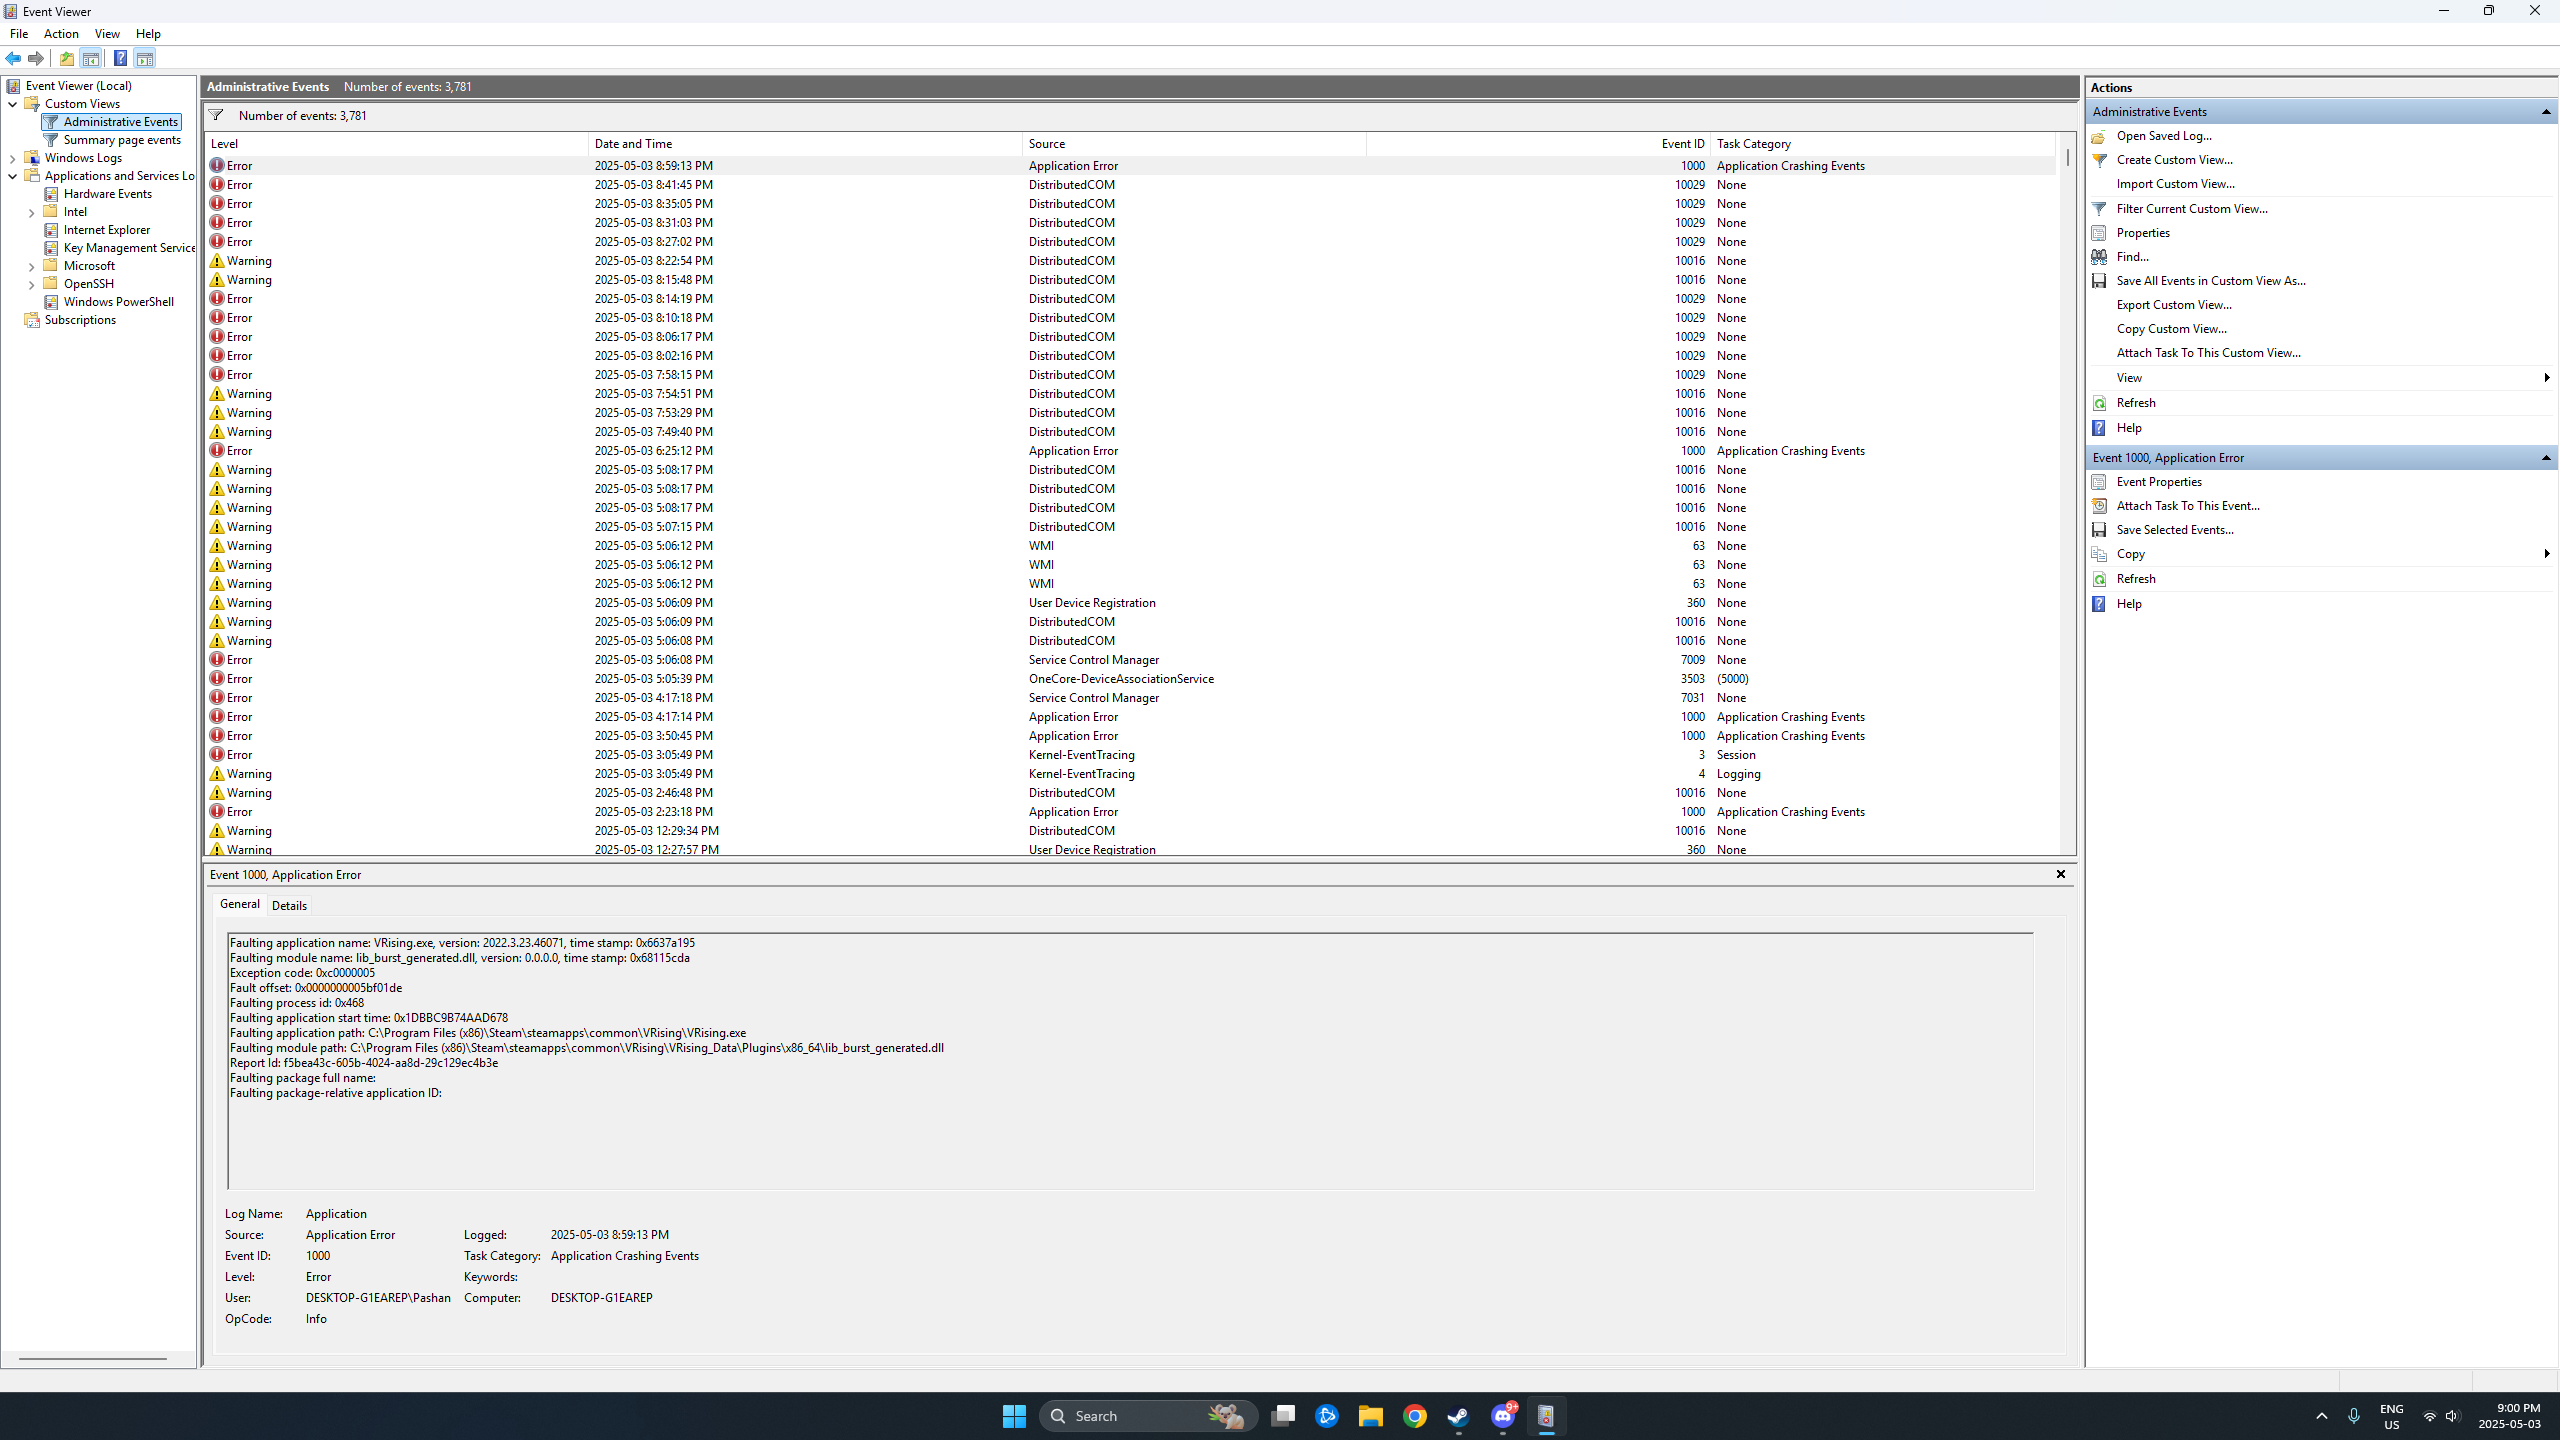Open Event Properties in Actions pane
Image resolution: width=2560 pixels, height=1440 pixels.
tap(2158, 482)
